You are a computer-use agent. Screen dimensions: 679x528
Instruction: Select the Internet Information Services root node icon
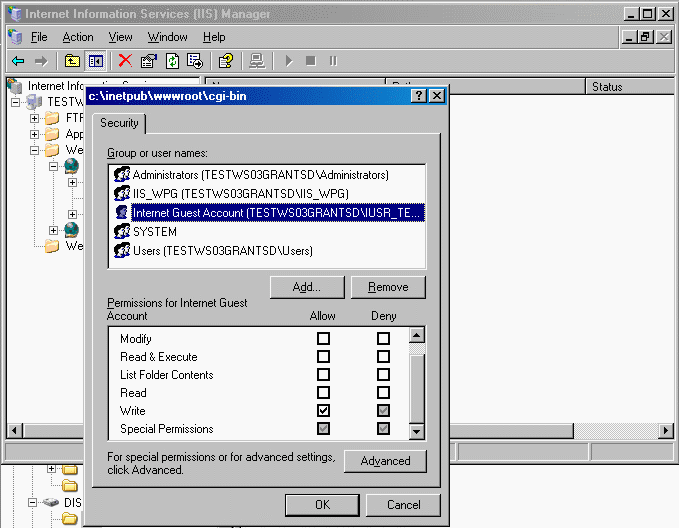15,86
